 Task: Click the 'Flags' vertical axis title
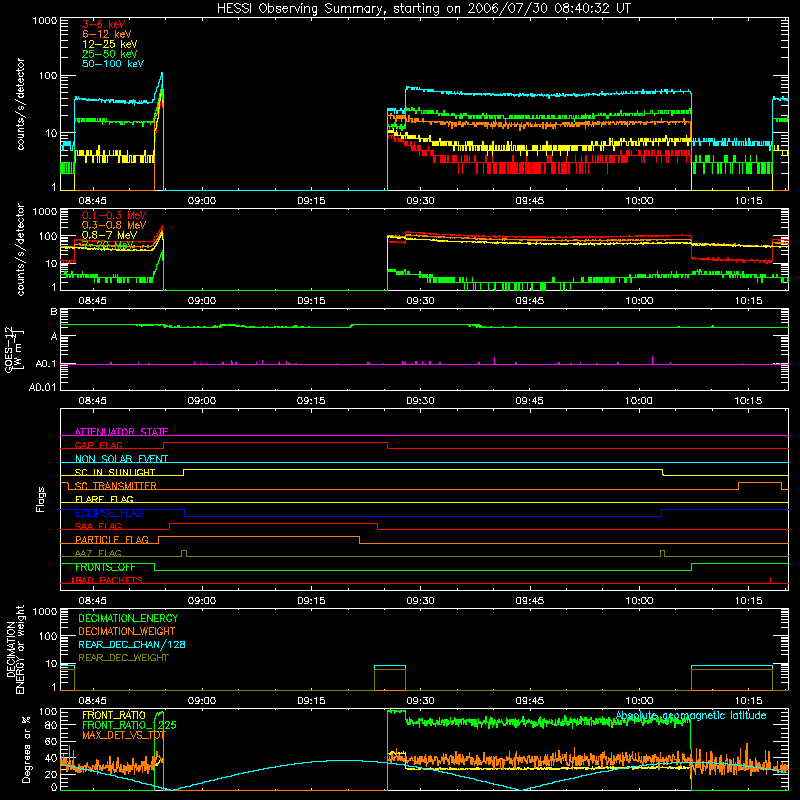click(x=41, y=499)
